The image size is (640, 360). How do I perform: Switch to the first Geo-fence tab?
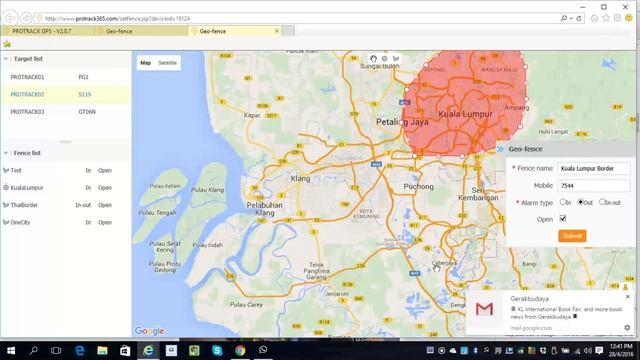click(x=142, y=31)
